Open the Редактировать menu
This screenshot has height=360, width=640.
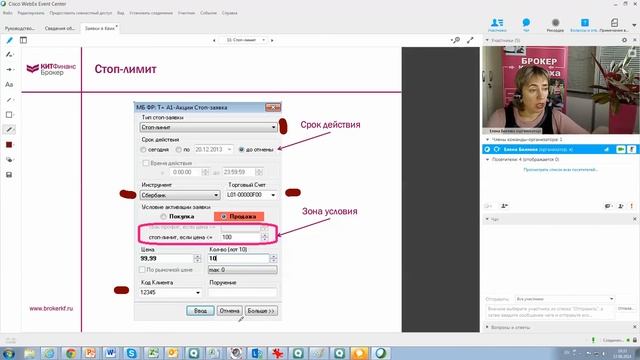31,13
